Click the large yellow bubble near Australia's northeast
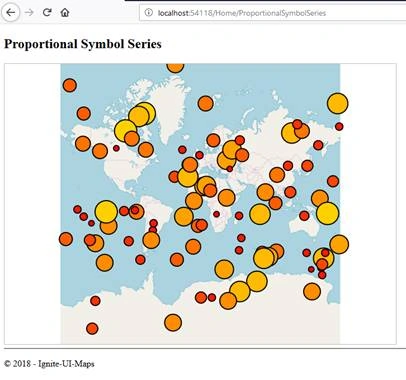Screen dimensions: 406x380 tap(328, 213)
